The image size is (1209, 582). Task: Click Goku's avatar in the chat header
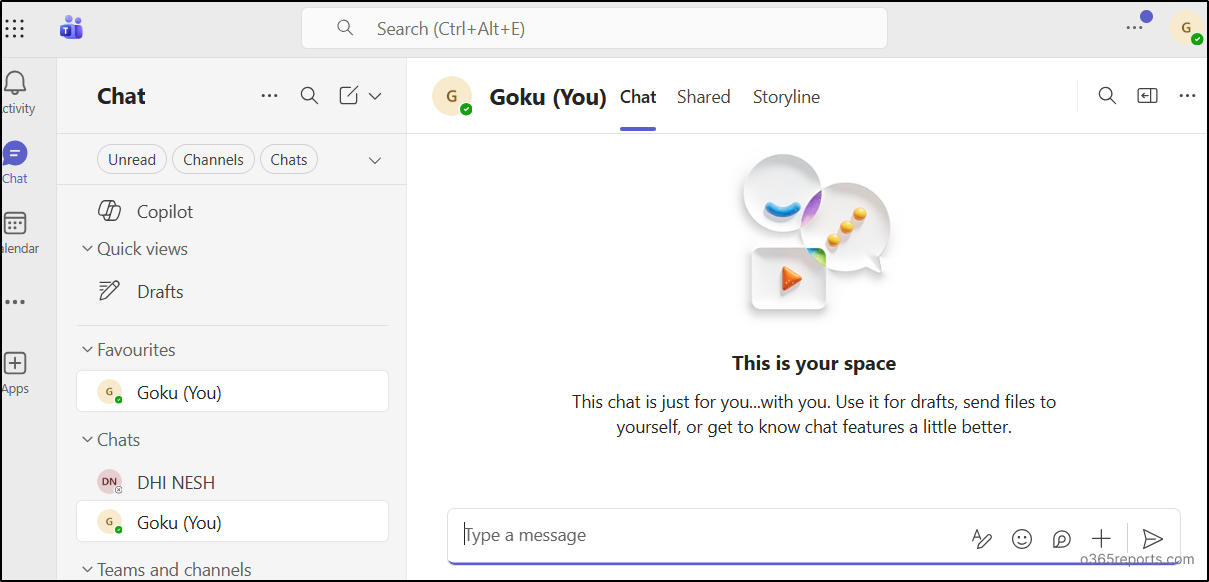pos(452,96)
